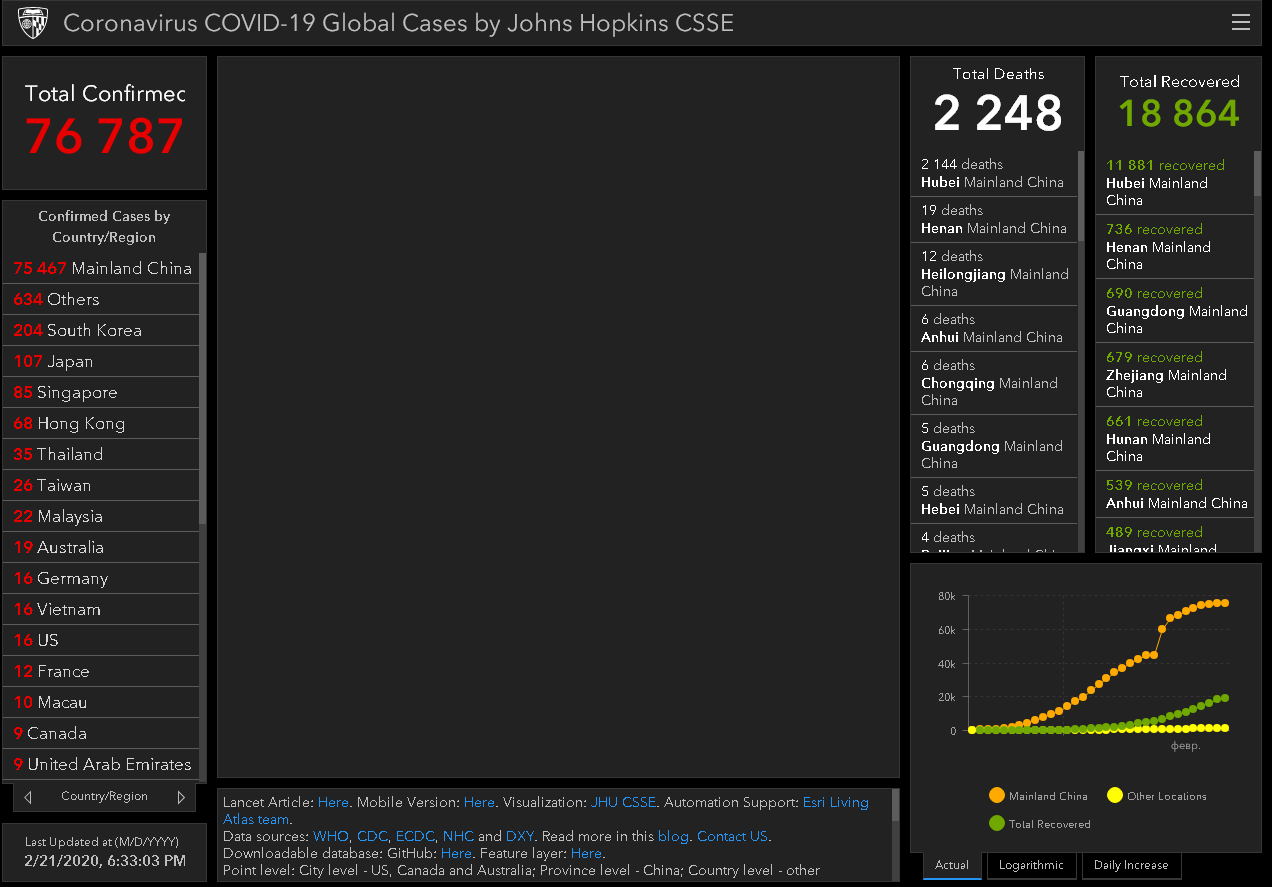Select the "35 Thailand" row
This screenshot has width=1272, height=887.
101,454
